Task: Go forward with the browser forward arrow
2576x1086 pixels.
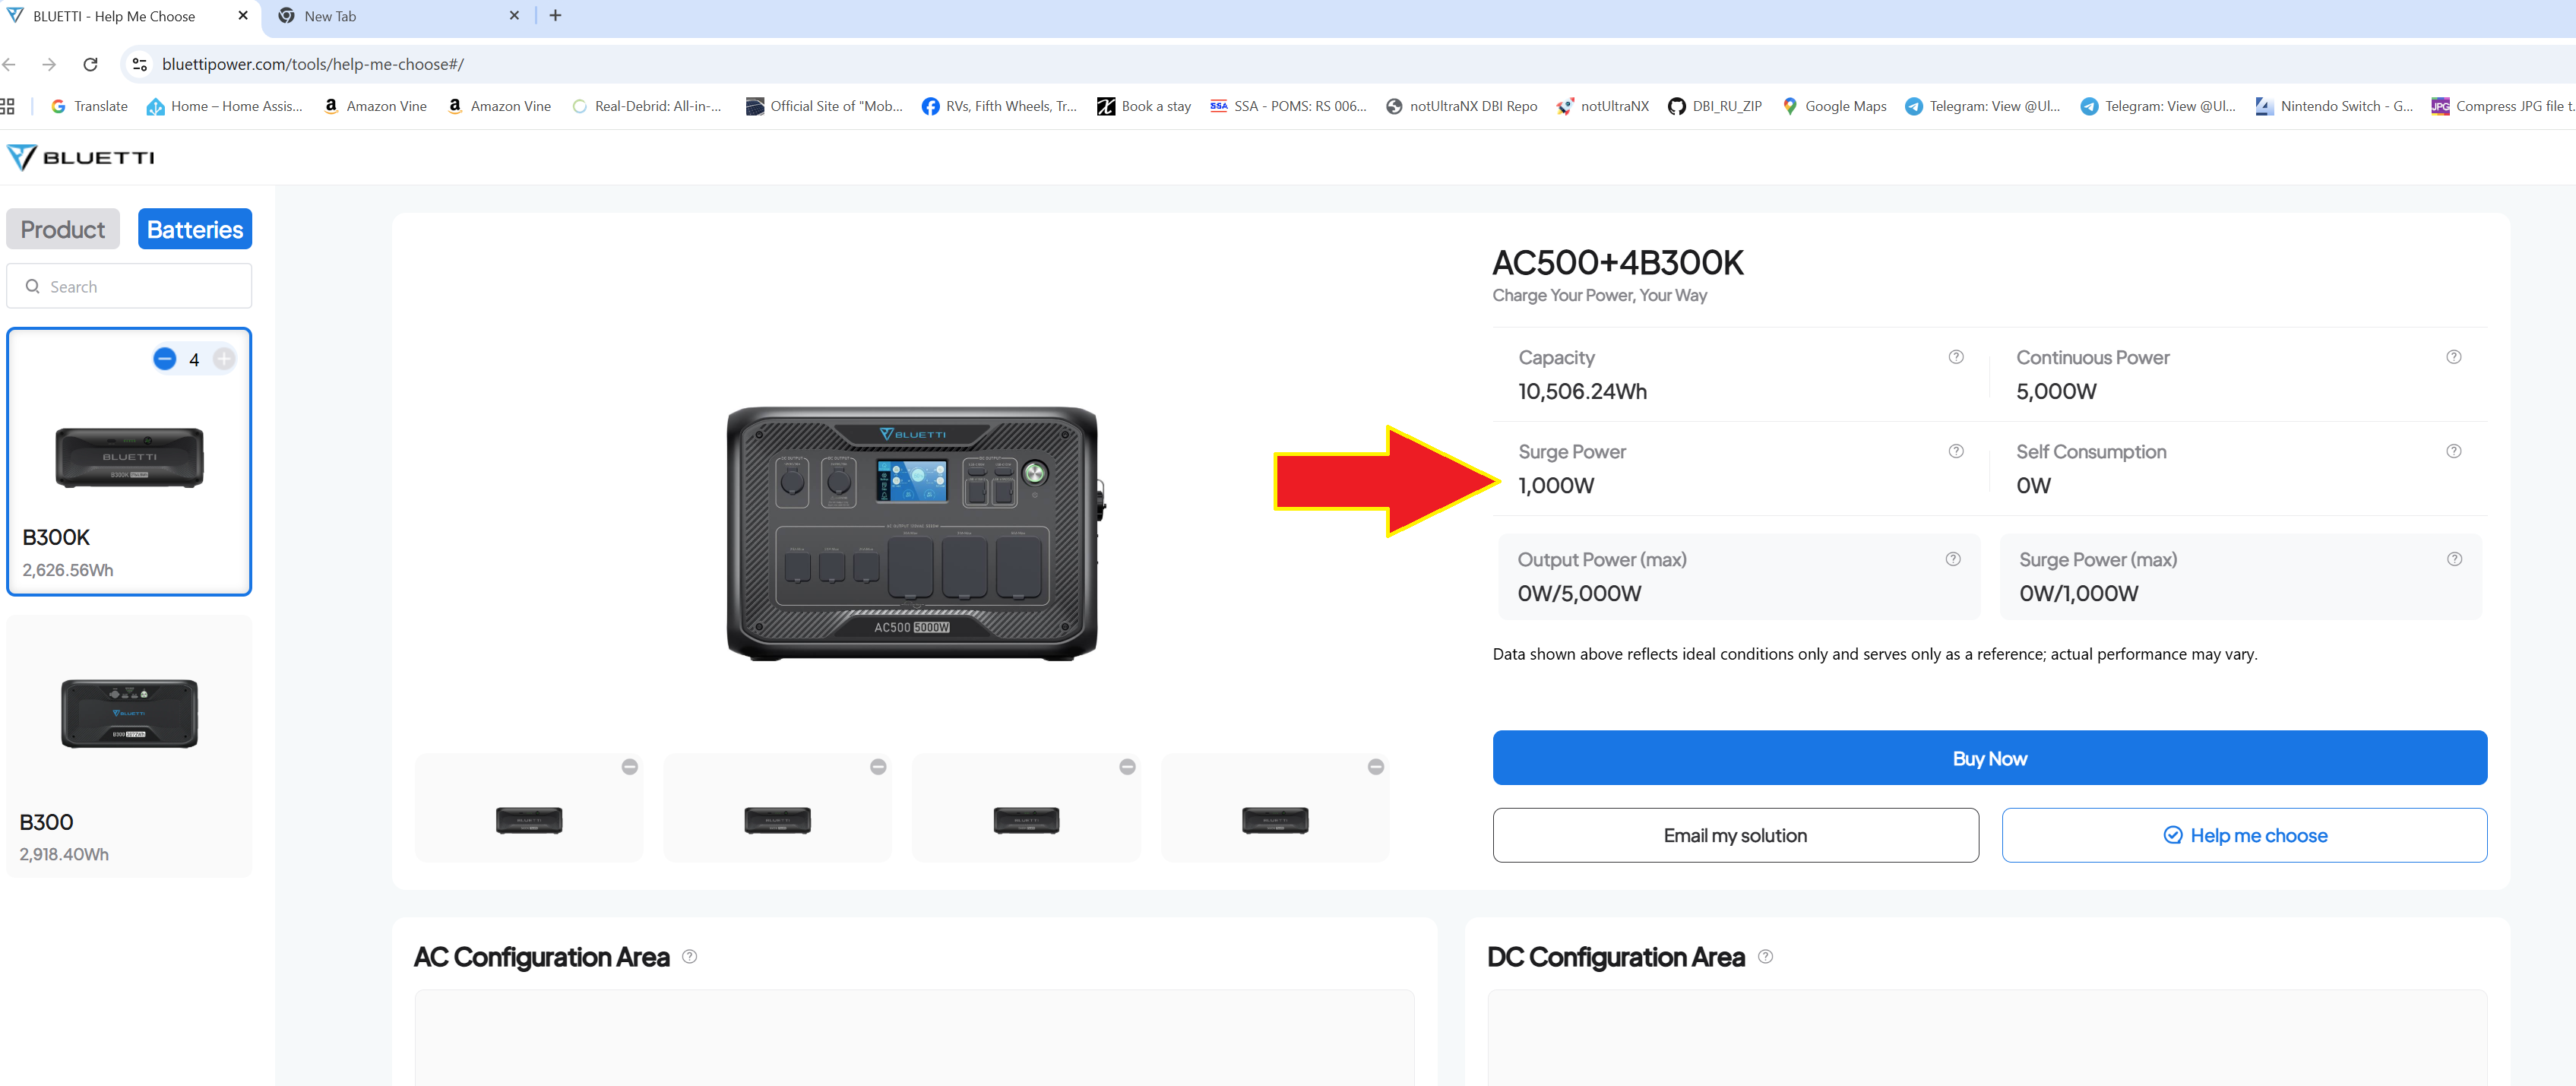Action: pyautogui.click(x=49, y=64)
